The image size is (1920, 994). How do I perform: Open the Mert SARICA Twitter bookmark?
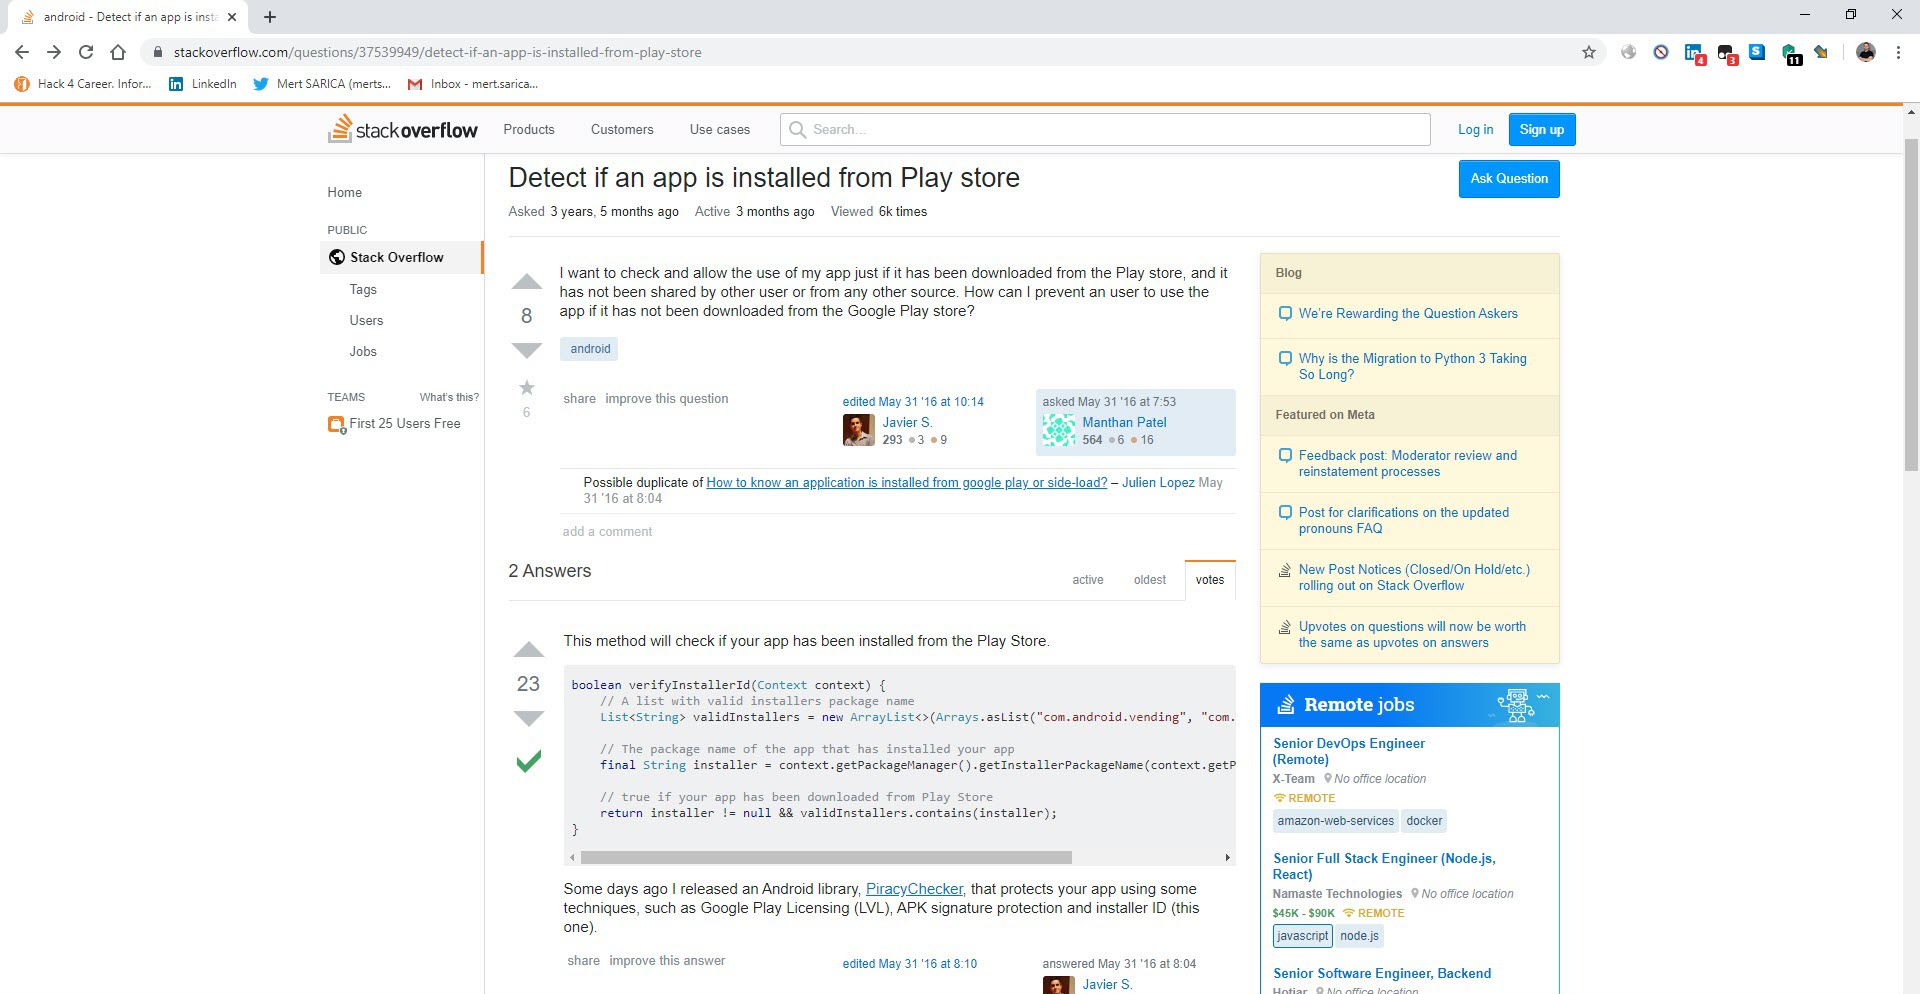tap(322, 84)
